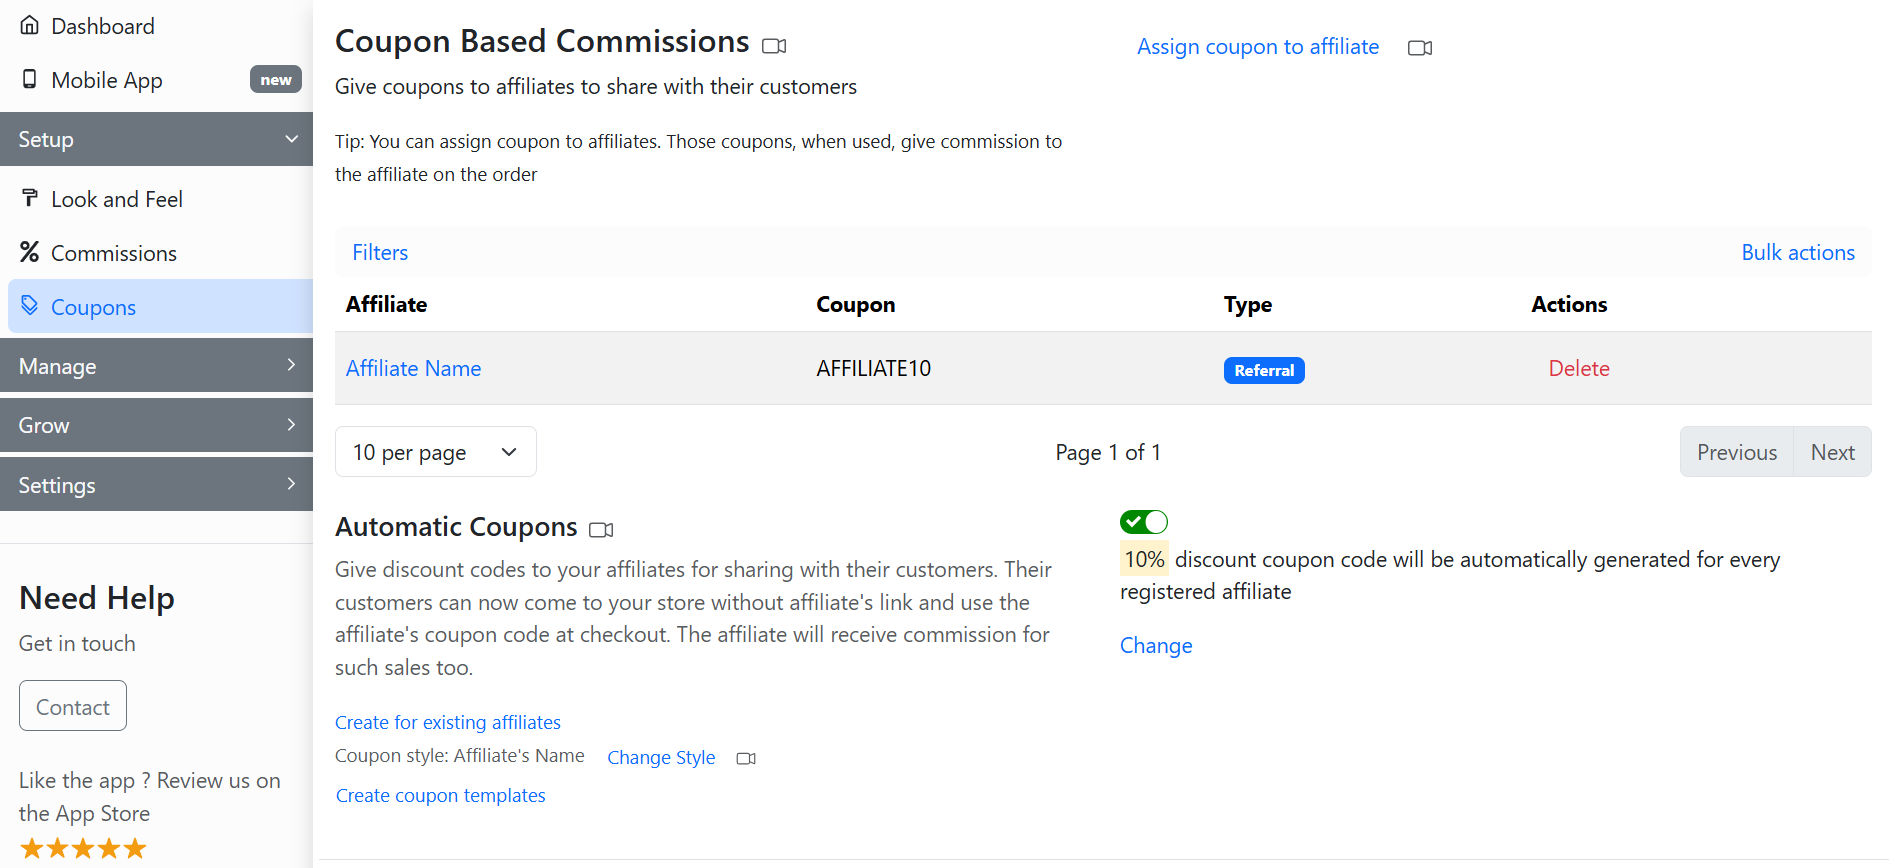
Task: Expand the Manage sidebar section
Action: click(156, 366)
